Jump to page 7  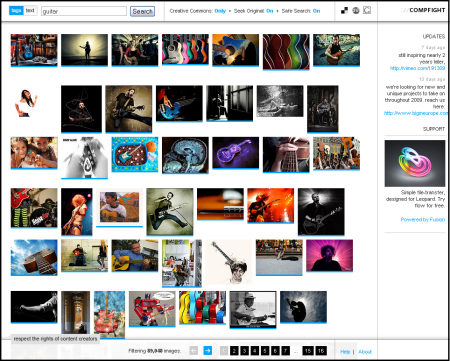click(x=286, y=351)
